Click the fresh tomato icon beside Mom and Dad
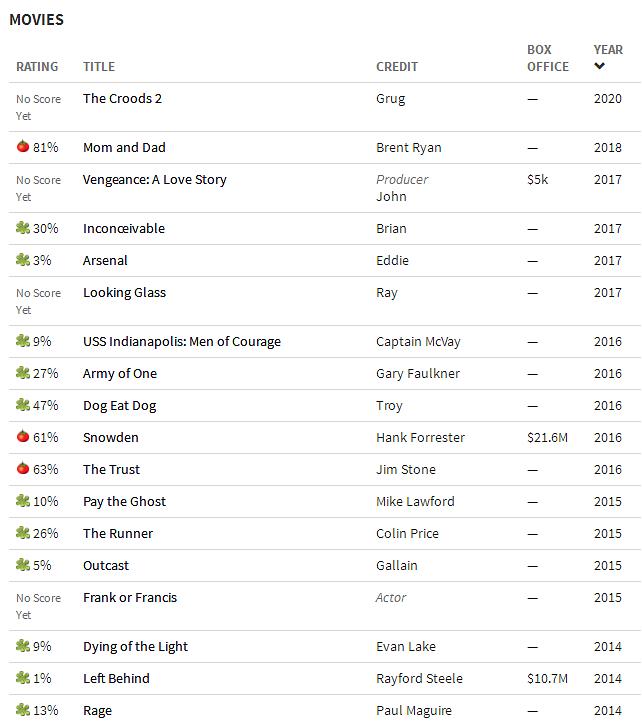 click(x=23, y=147)
